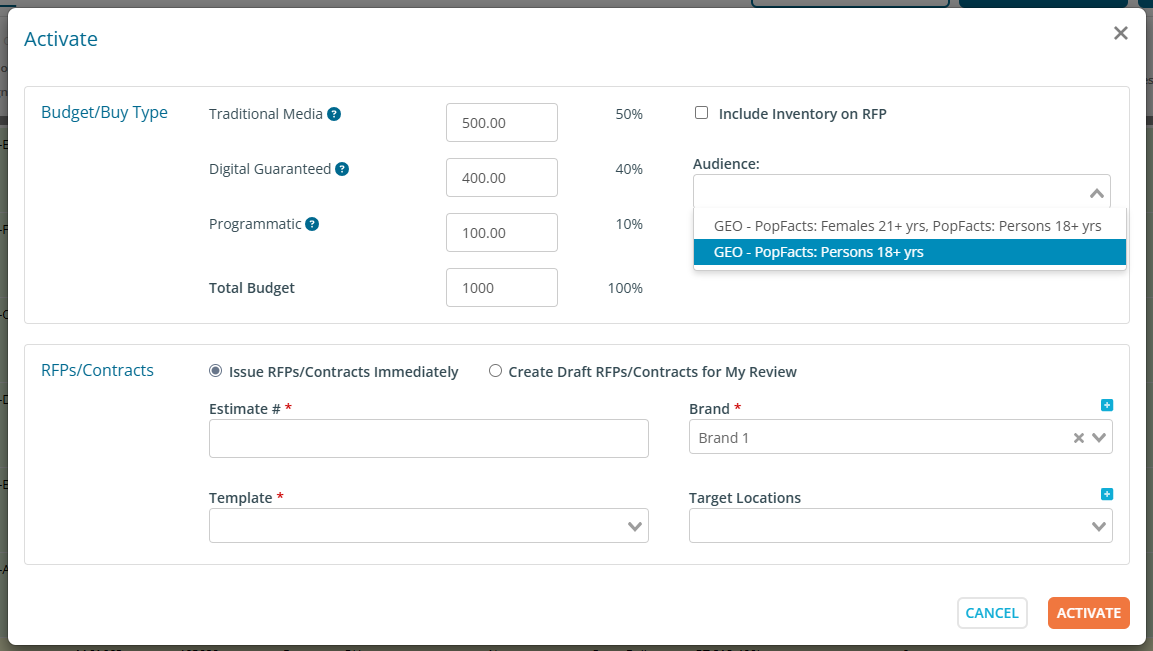The image size is (1153, 651).
Task: Pick the Females 21+ yrs audience option
Action: coord(907,226)
